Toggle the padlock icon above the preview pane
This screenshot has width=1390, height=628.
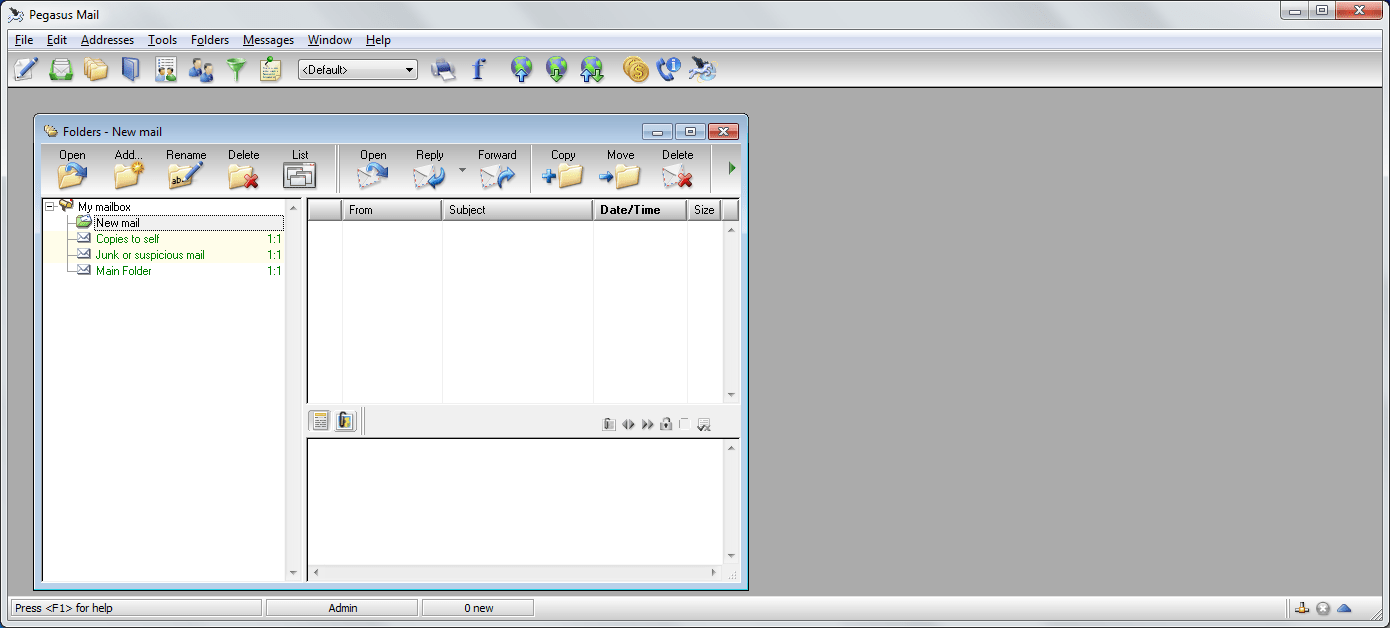coord(666,423)
